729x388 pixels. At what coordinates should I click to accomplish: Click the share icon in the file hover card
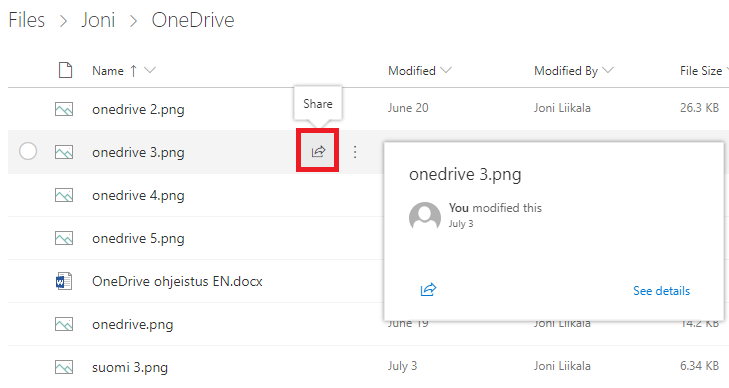(x=428, y=290)
